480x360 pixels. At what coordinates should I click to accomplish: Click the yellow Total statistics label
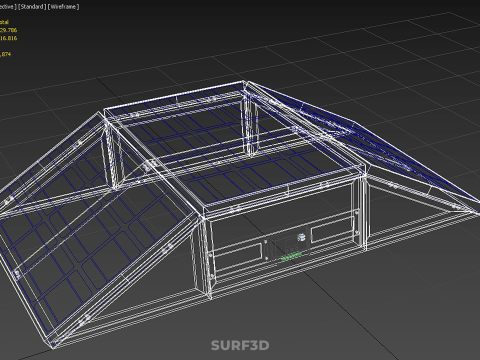click(4, 22)
